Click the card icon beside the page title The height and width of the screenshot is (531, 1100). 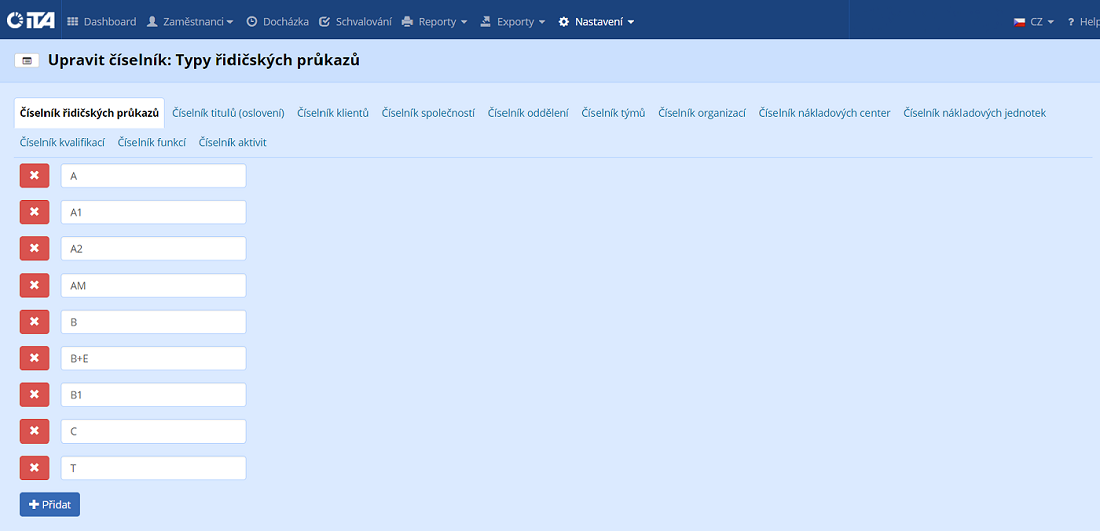(26, 61)
